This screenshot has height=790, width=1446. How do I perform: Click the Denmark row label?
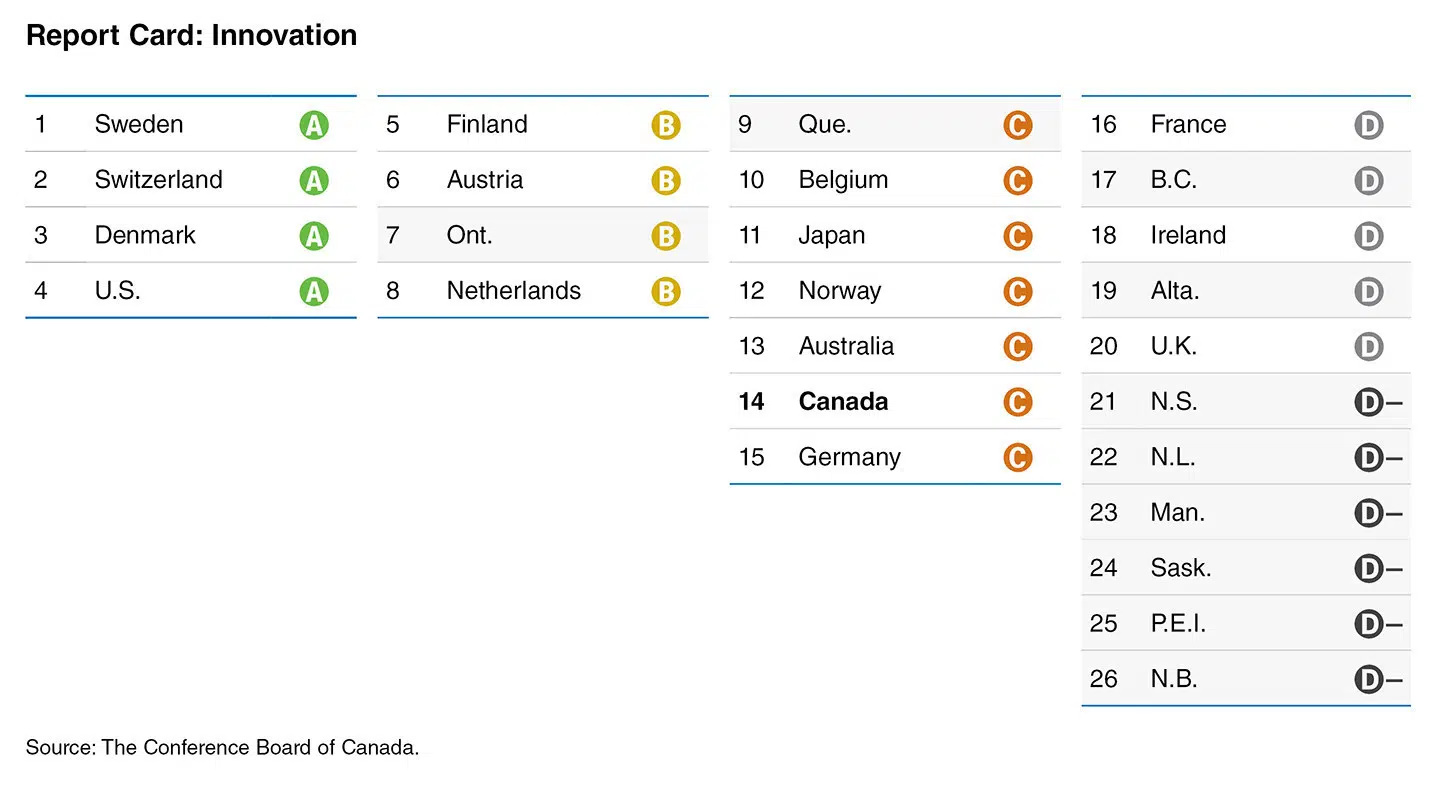(x=145, y=236)
